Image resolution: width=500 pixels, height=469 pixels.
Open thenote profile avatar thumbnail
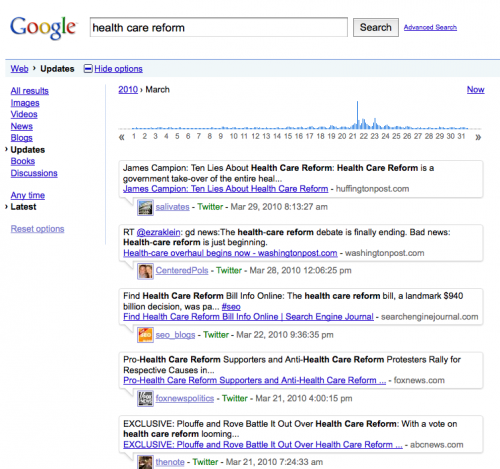point(145,462)
